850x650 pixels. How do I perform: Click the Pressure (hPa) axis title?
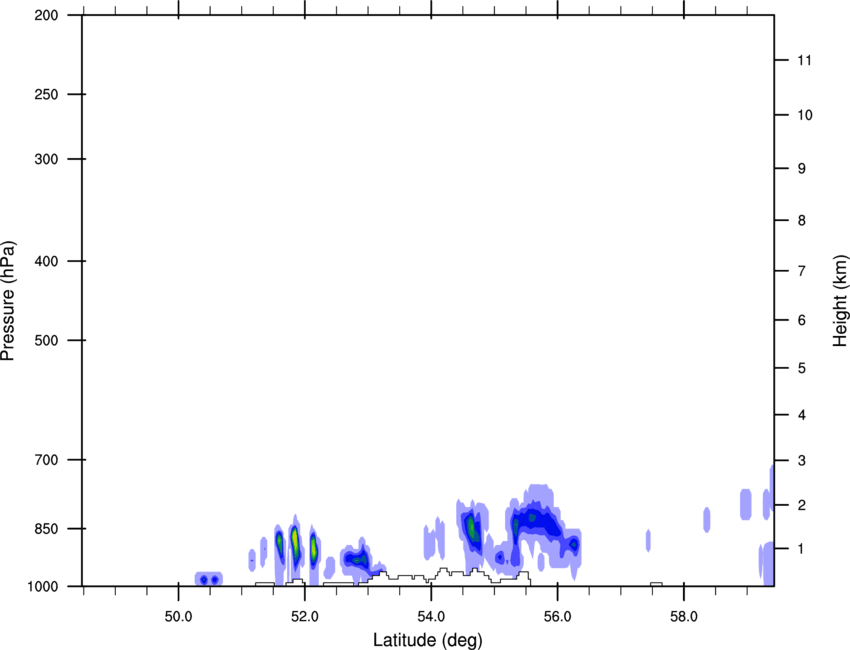[9, 300]
